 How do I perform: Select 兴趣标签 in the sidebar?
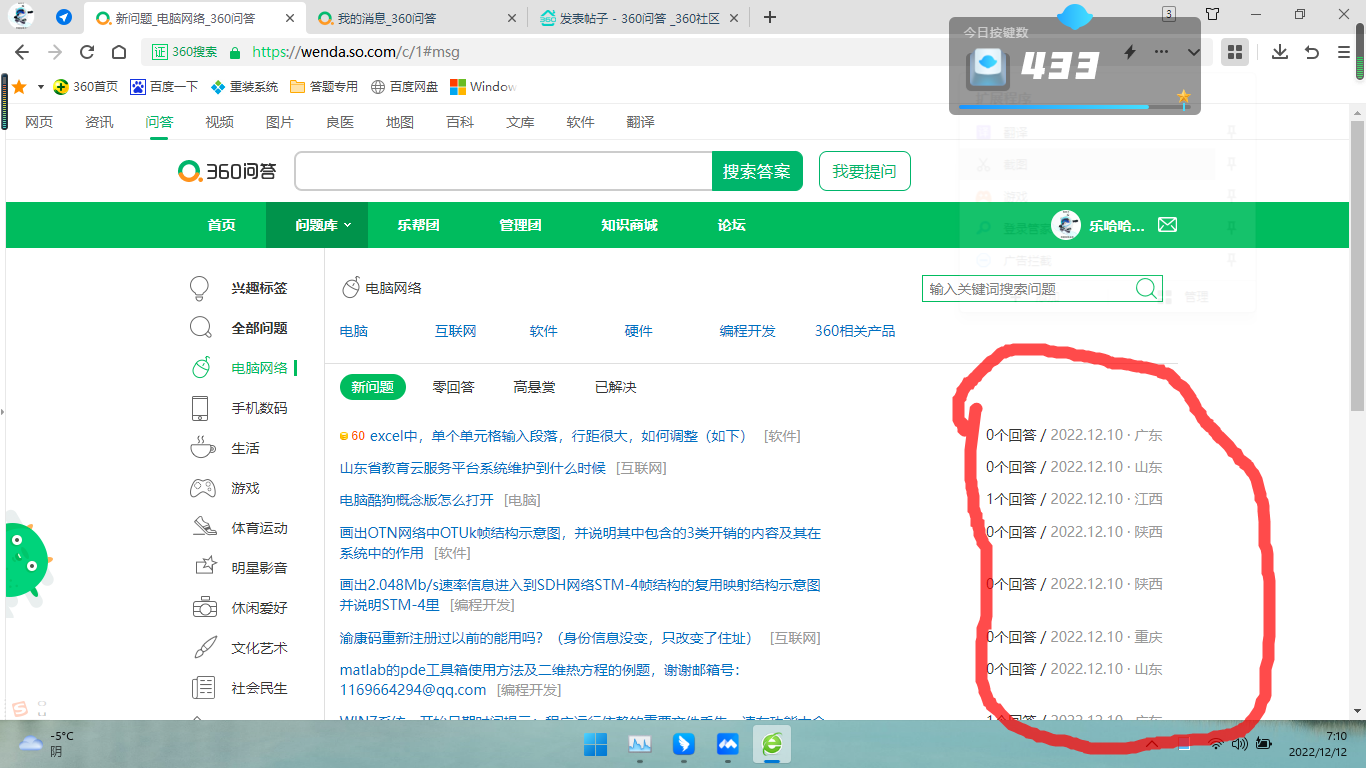pyautogui.click(x=259, y=288)
